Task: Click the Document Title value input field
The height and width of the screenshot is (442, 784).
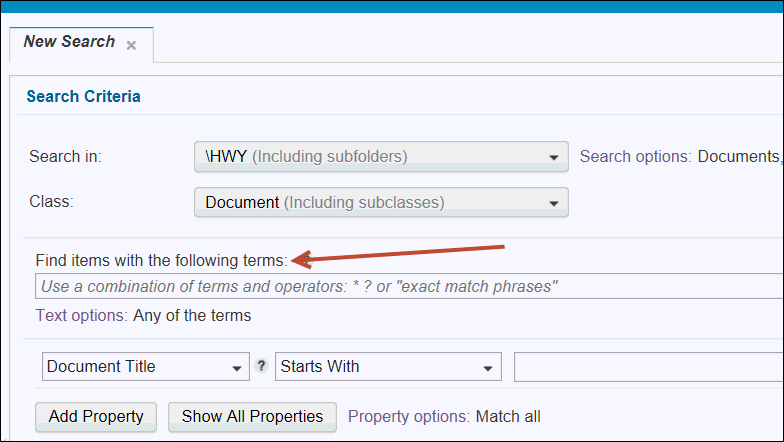Action: 648,366
